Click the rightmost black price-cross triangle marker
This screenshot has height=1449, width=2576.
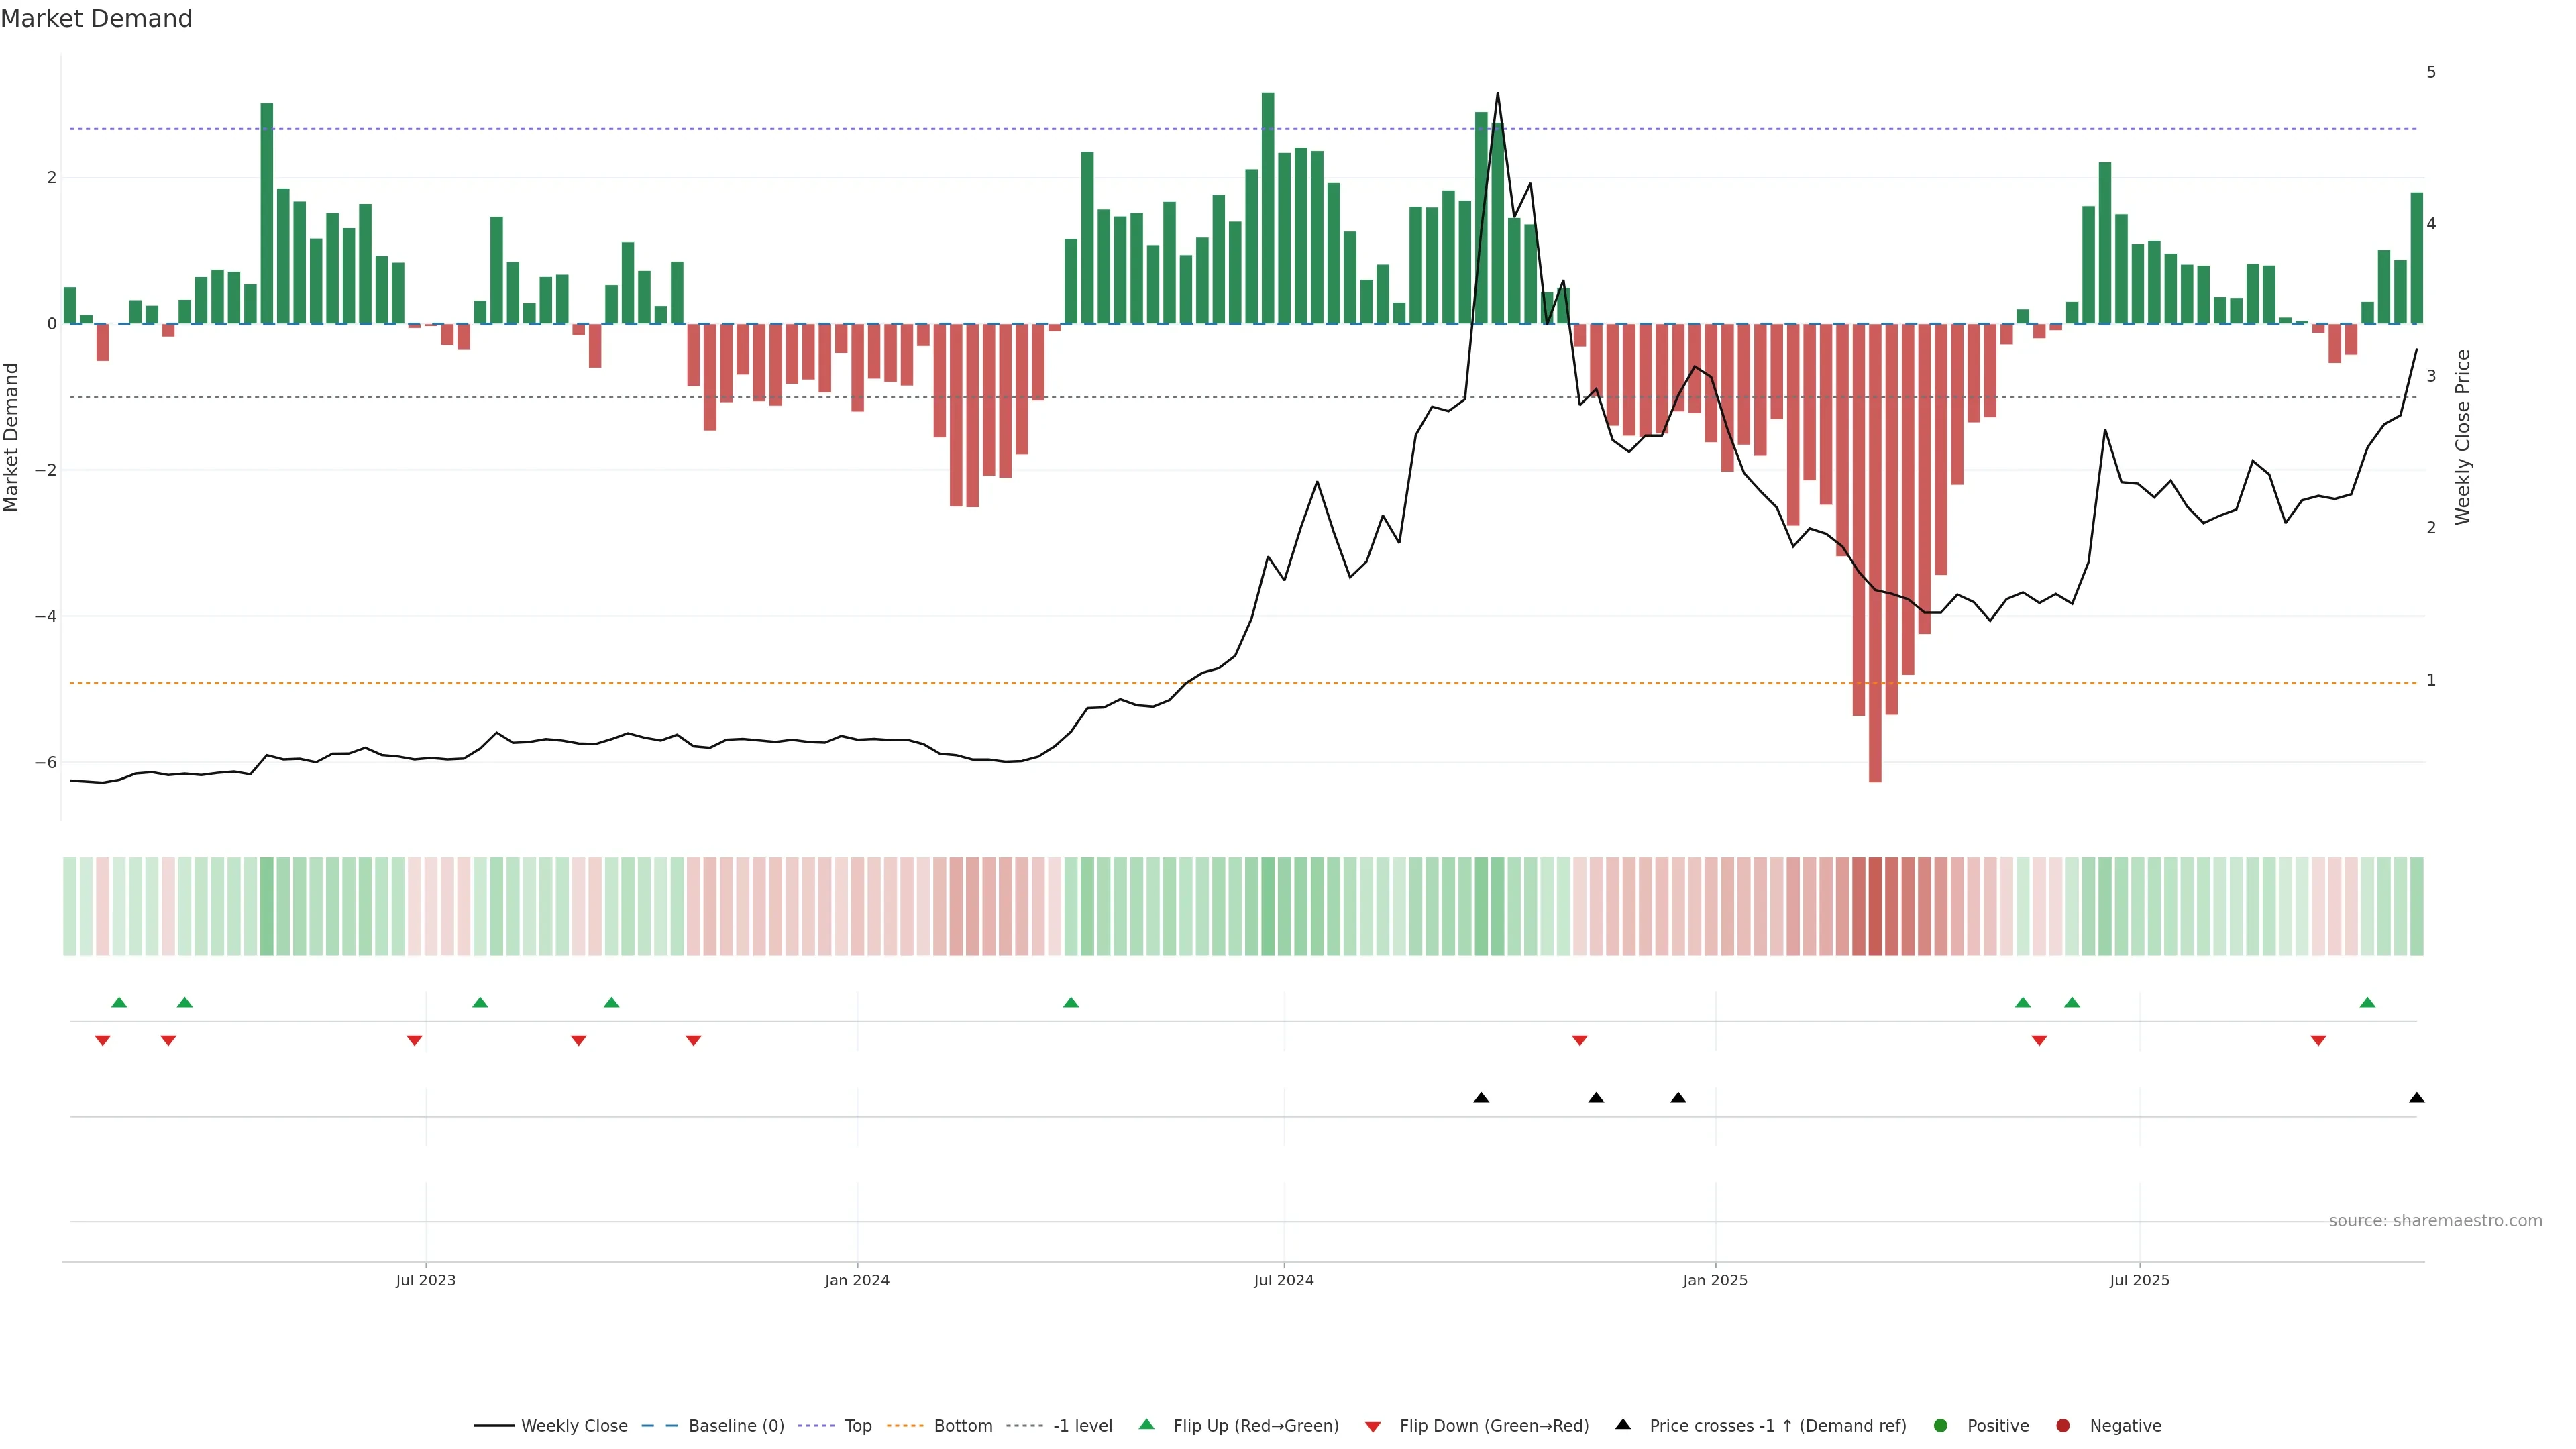click(x=2416, y=1098)
